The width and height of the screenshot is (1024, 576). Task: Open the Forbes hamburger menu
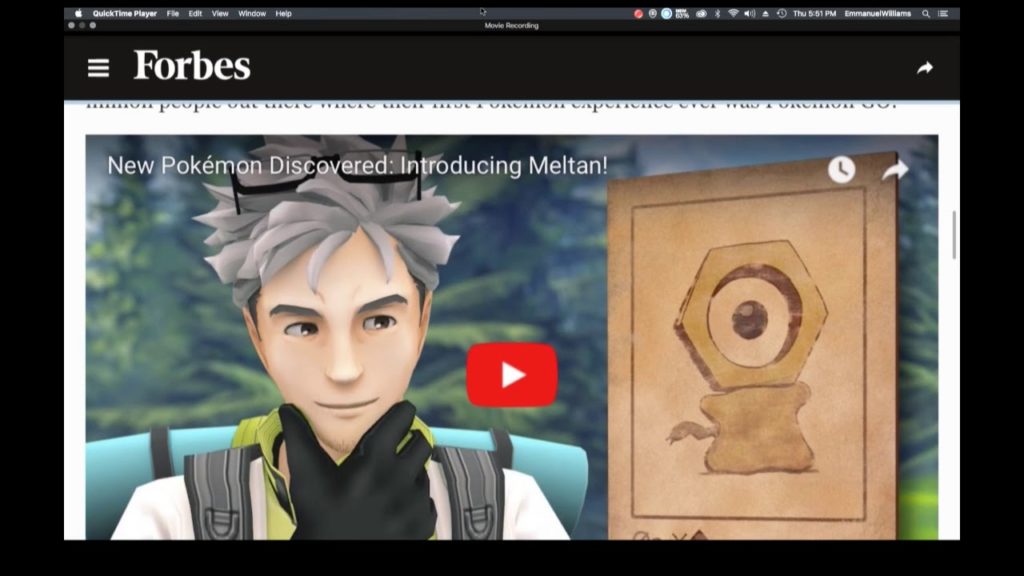(x=98, y=68)
